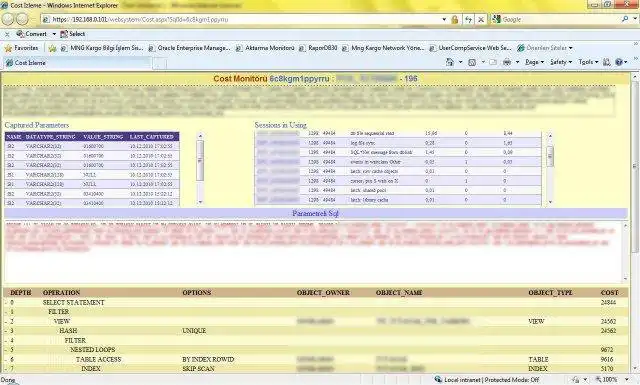Click the SKIP SCAN option text
This screenshot has width=640, height=385.
click(198, 369)
